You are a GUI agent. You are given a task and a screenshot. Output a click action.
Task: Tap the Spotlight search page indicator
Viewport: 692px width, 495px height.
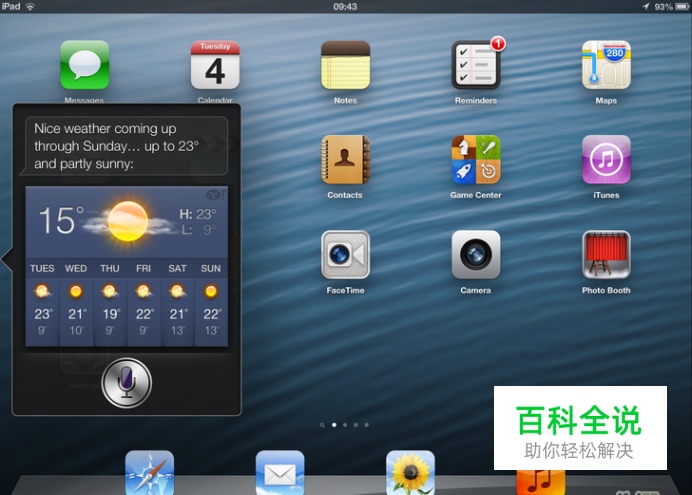click(322, 425)
